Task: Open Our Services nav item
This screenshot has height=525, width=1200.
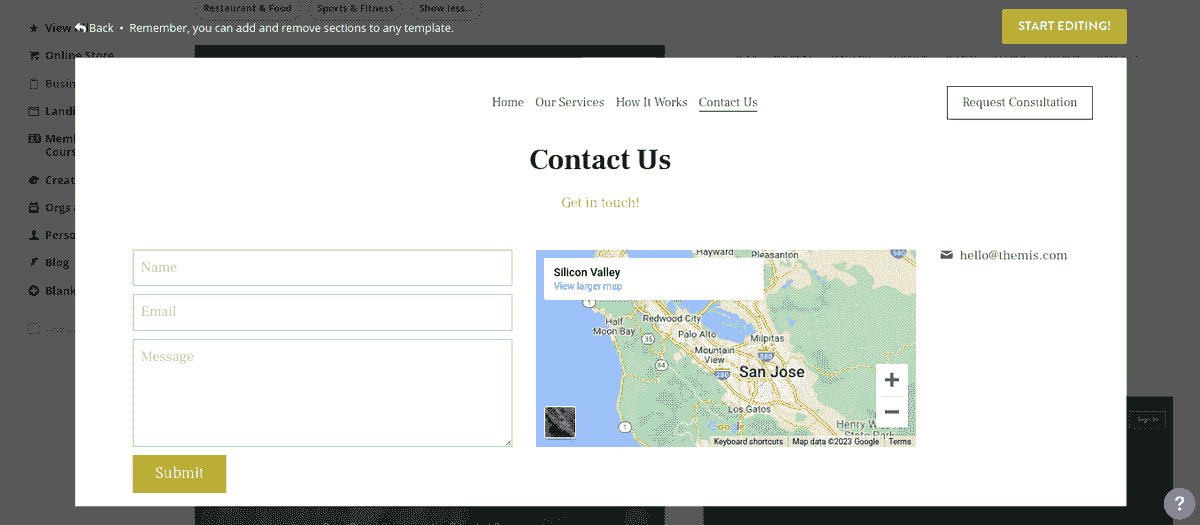Action: (570, 102)
